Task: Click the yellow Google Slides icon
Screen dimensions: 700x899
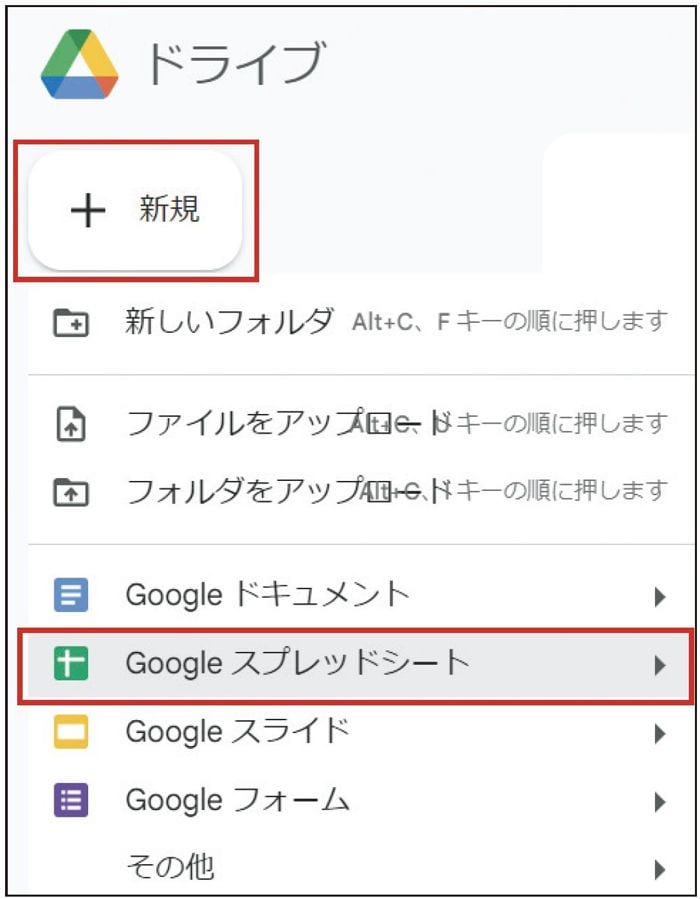Action: [70, 733]
